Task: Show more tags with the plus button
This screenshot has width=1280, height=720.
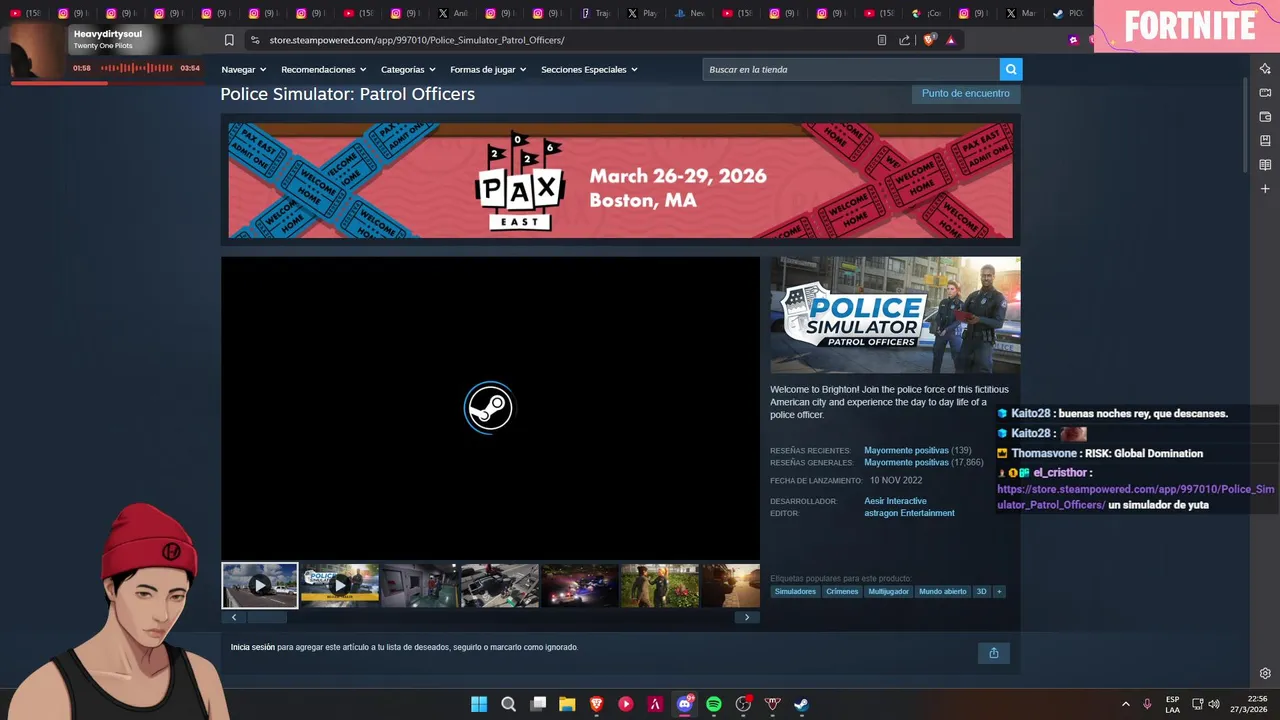Action: click(999, 592)
